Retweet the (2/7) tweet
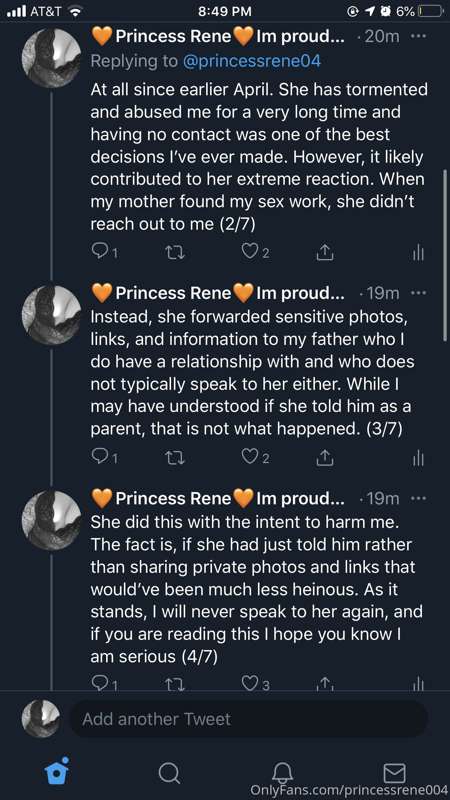Image resolution: width=450 pixels, height=800 pixels. 176,253
